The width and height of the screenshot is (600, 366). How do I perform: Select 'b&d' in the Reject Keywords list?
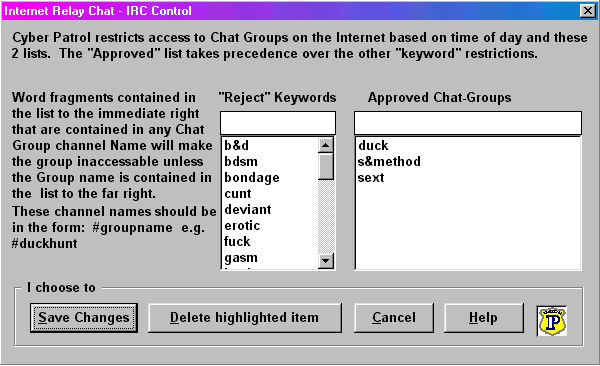tap(270, 145)
